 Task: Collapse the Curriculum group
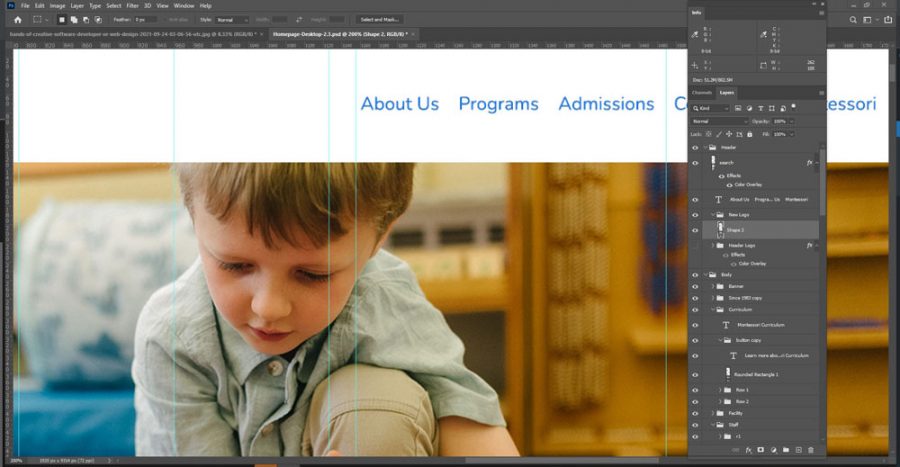[713, 310]
